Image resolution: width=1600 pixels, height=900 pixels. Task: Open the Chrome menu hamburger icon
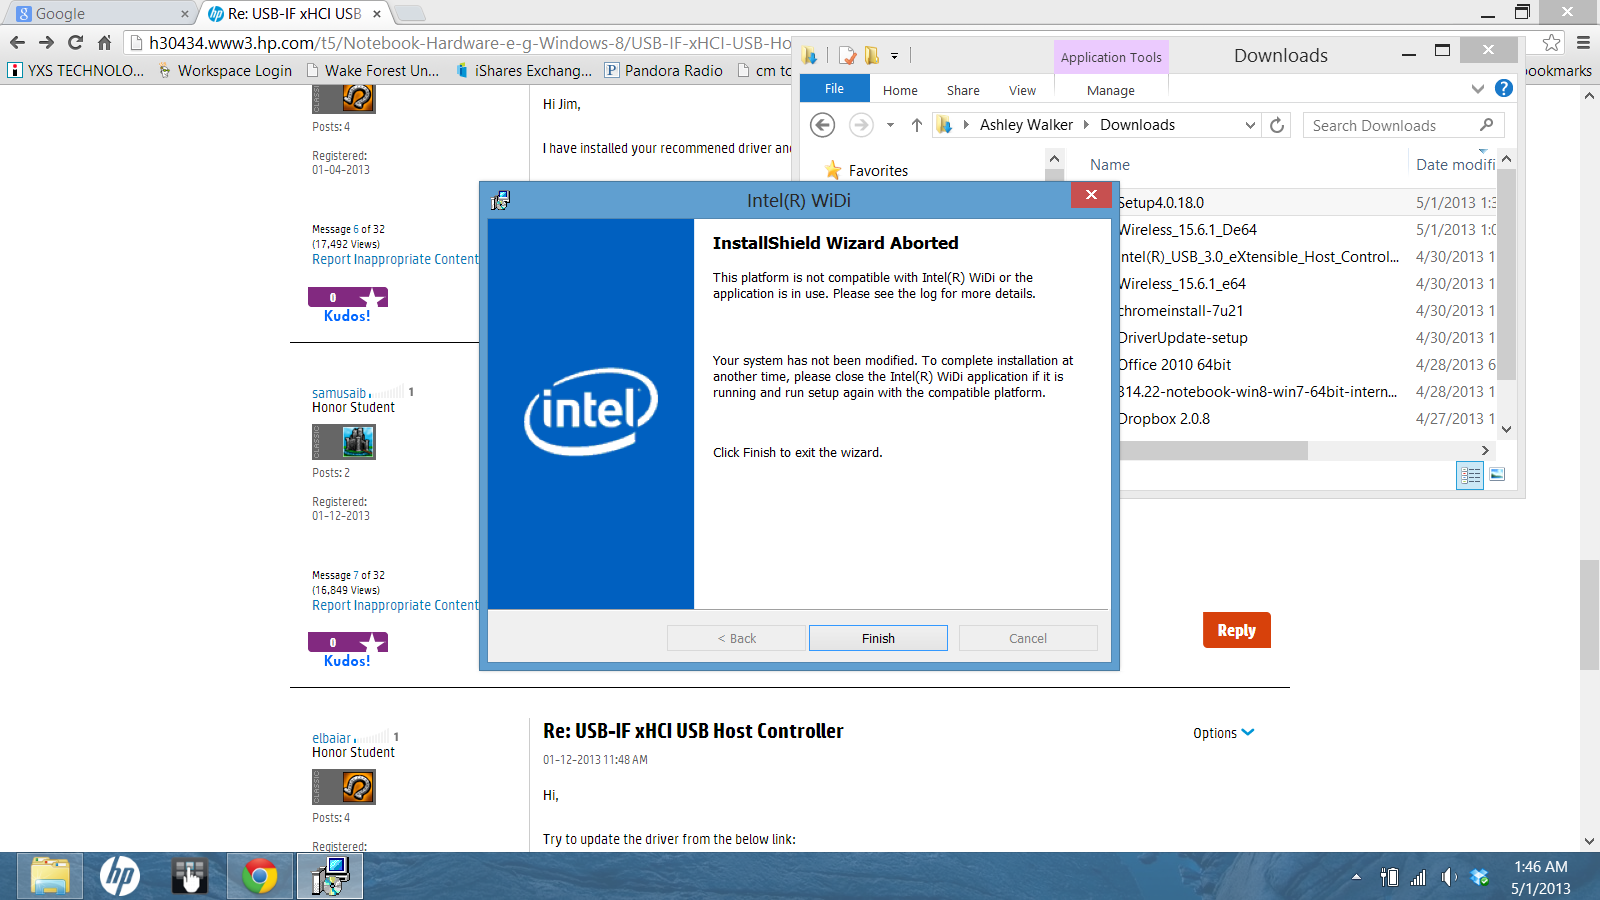pos(1583,42)
